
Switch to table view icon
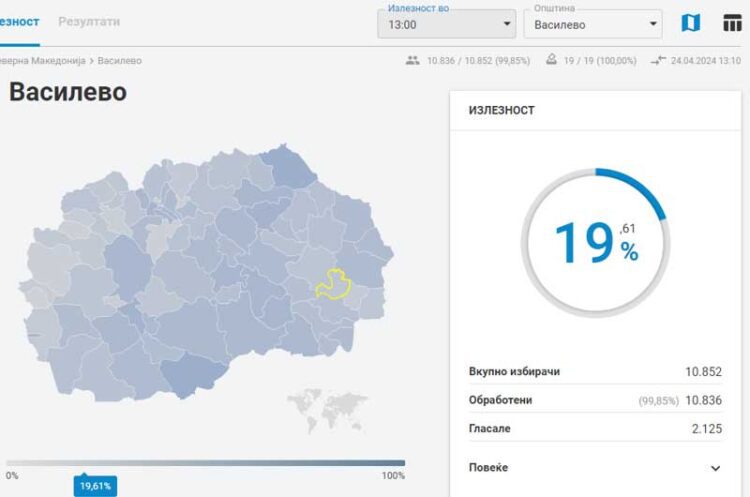click(732, 22)
